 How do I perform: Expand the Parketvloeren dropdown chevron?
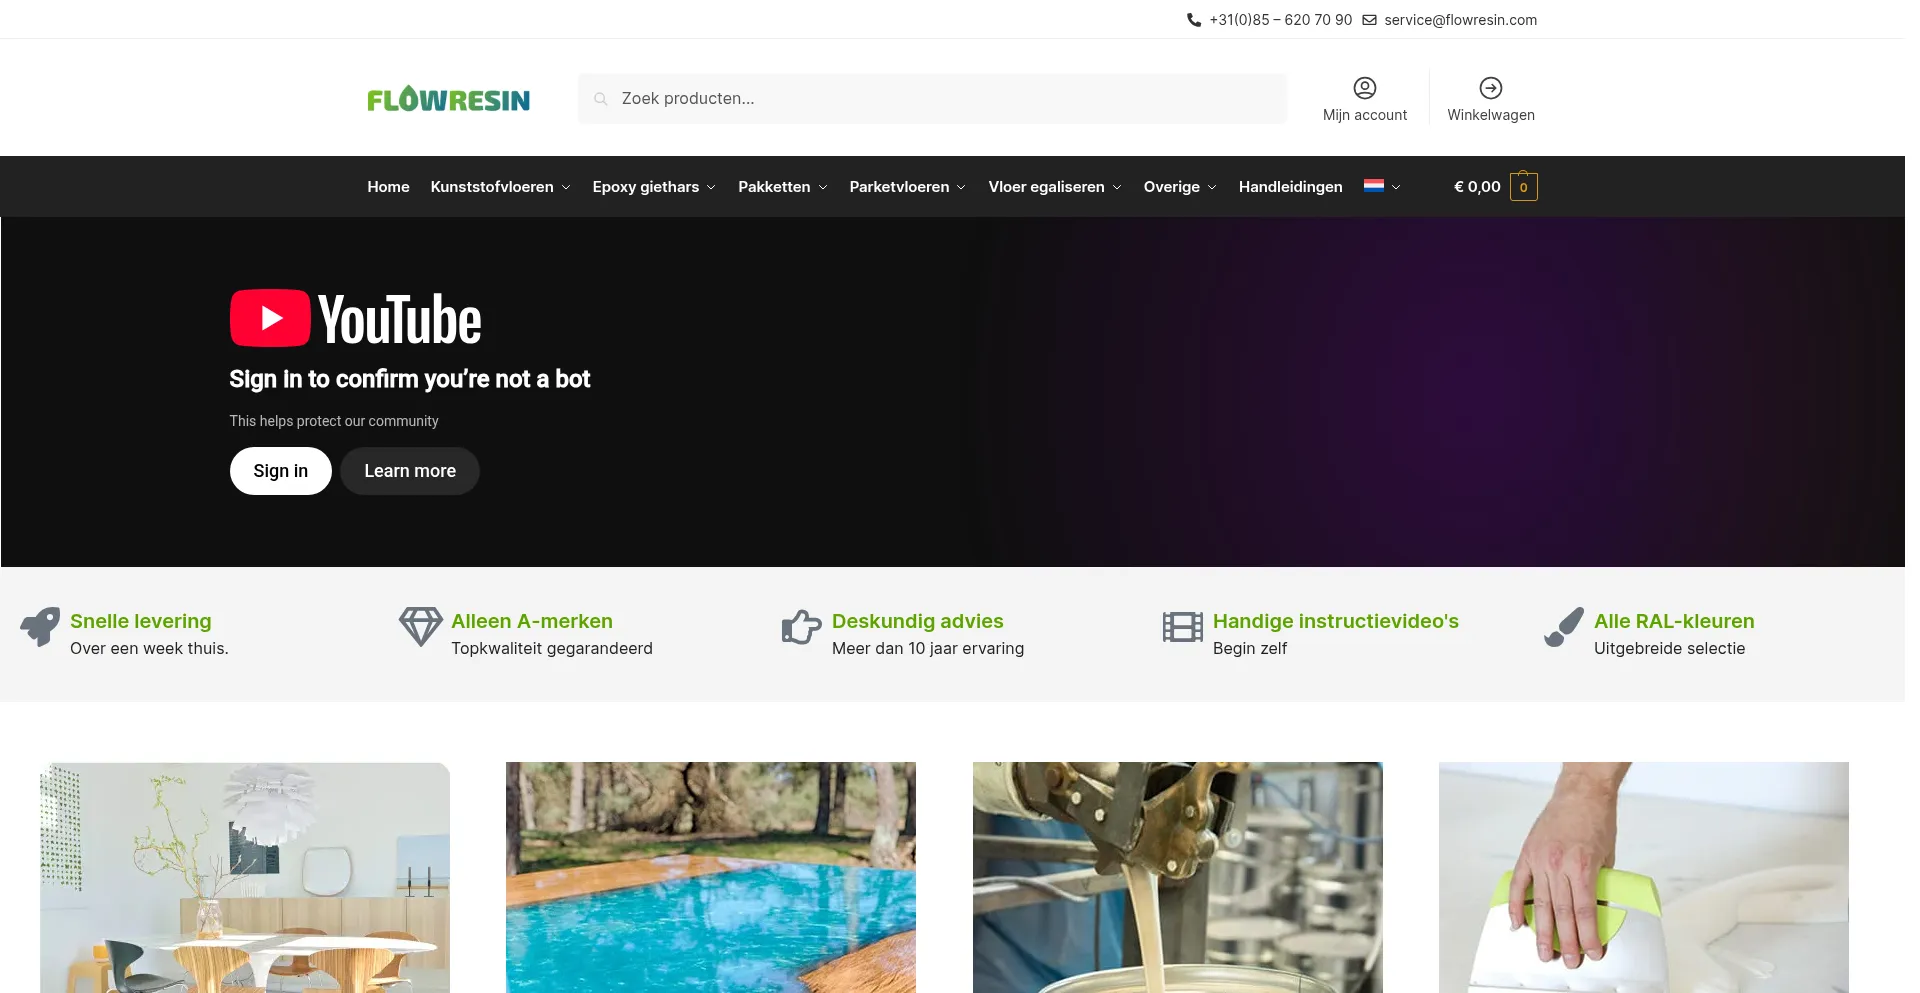coord(961,187)
